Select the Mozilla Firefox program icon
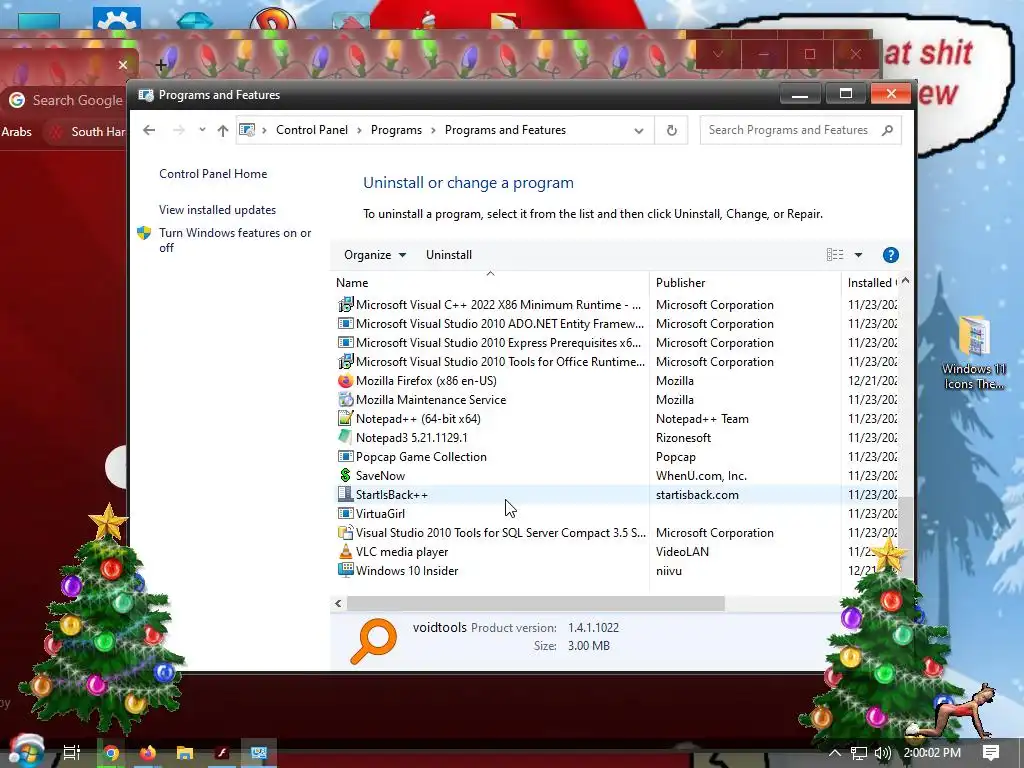 pyautogui.click(x=345, y=380)
